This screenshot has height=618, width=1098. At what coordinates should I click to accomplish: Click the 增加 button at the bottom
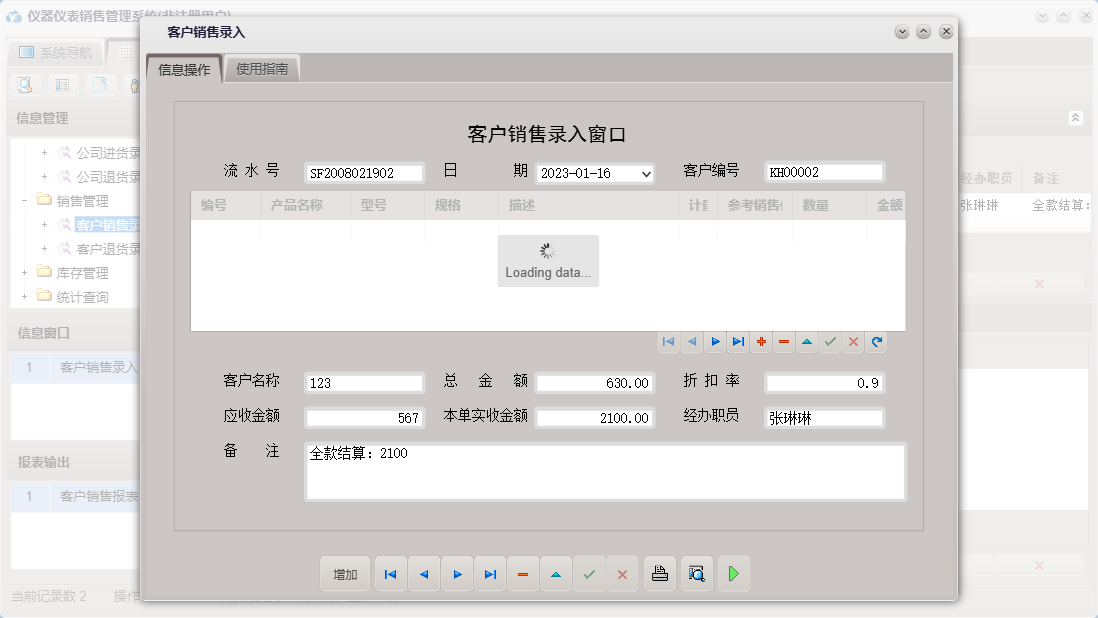coord(345,573)
